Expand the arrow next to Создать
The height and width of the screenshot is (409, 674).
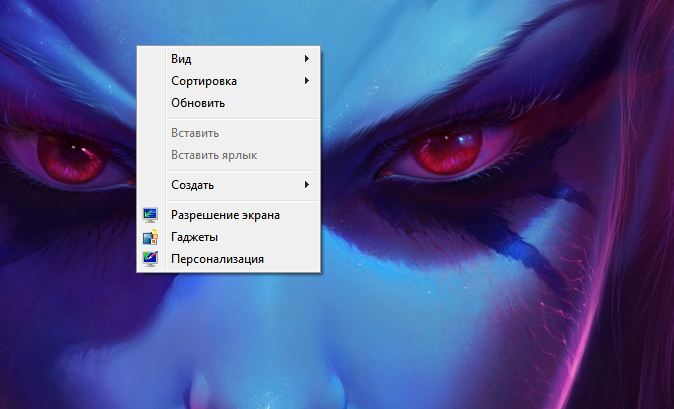(306, 185)
